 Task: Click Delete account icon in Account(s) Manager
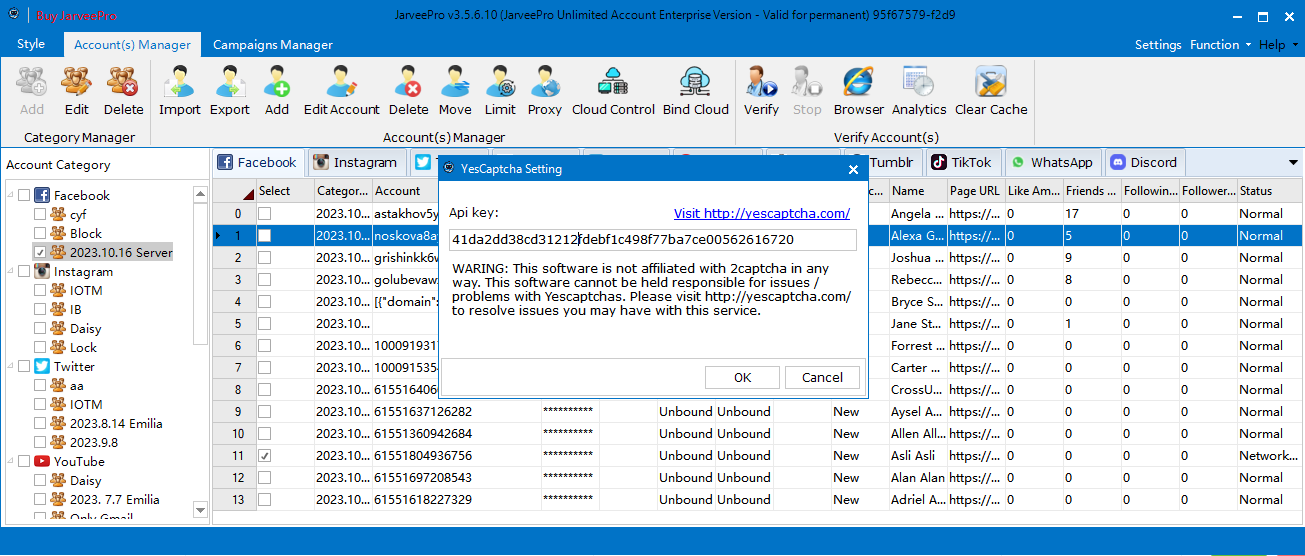coord(408,91)
